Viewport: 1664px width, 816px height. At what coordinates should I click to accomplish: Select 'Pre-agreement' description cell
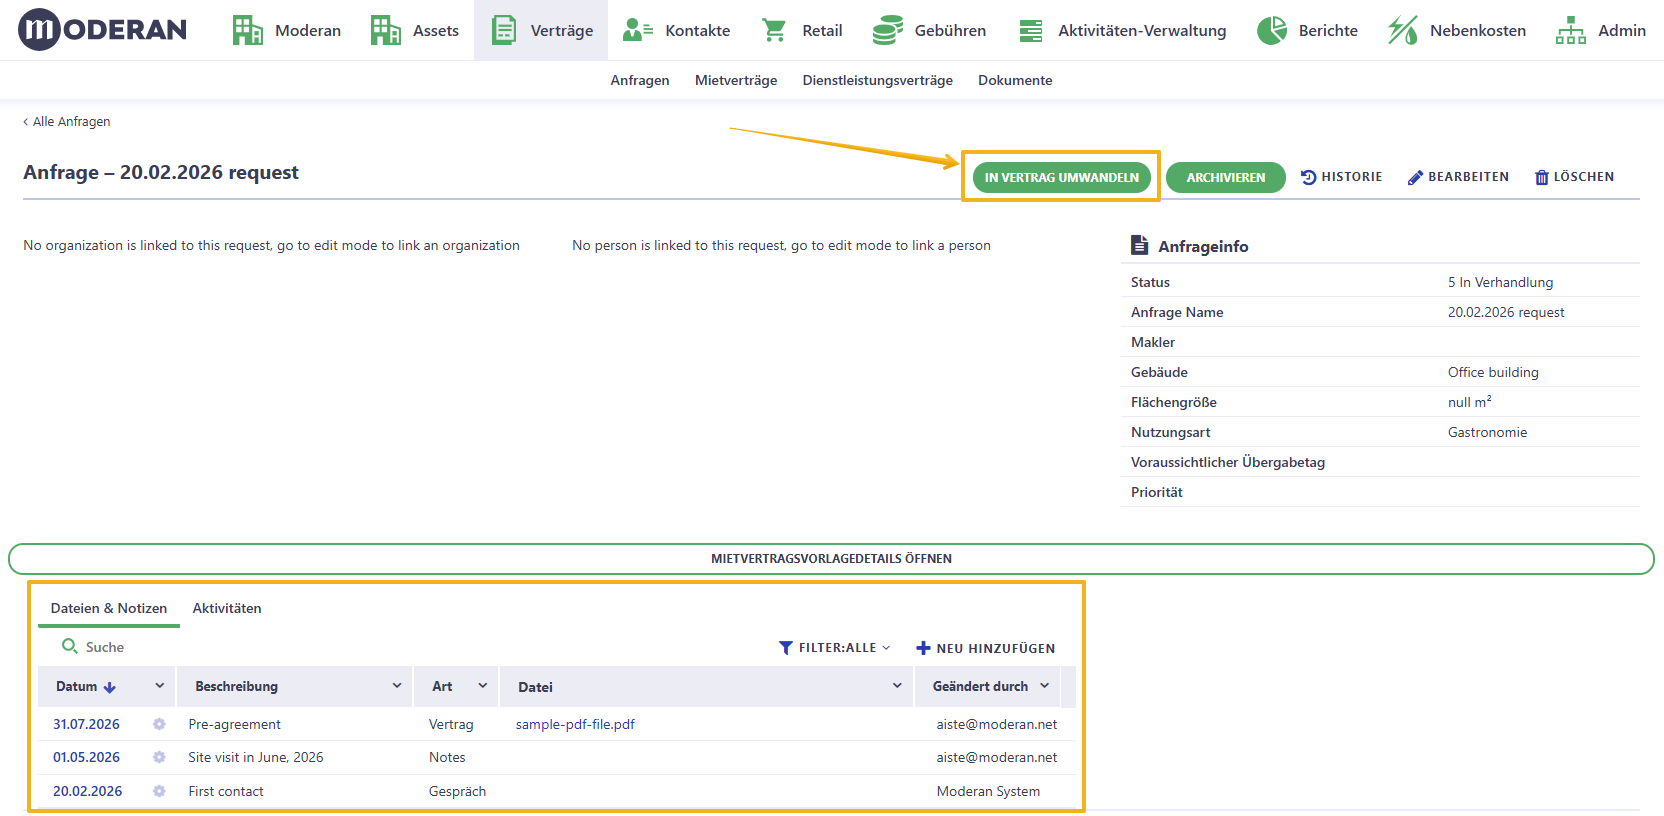[234, 724]
